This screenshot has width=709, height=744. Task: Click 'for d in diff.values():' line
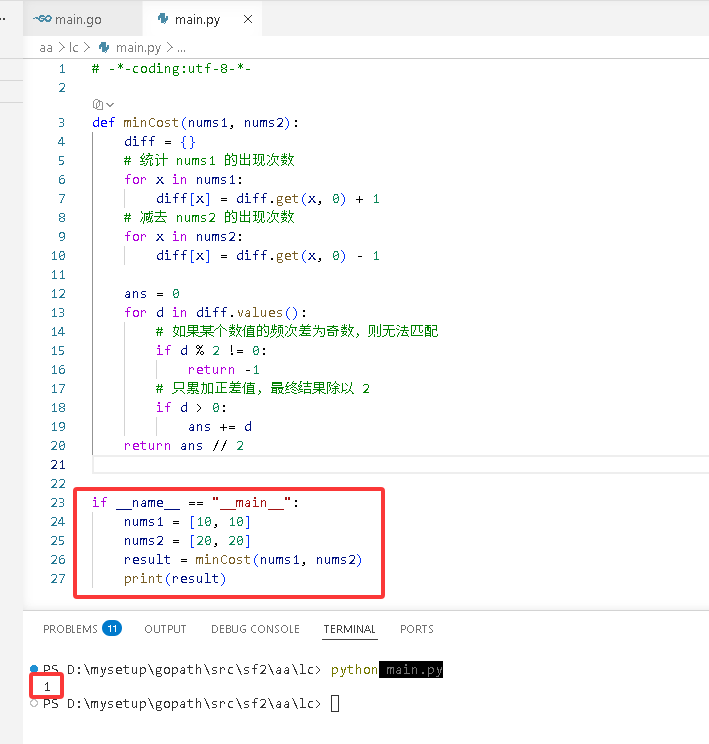click(215, 313)
